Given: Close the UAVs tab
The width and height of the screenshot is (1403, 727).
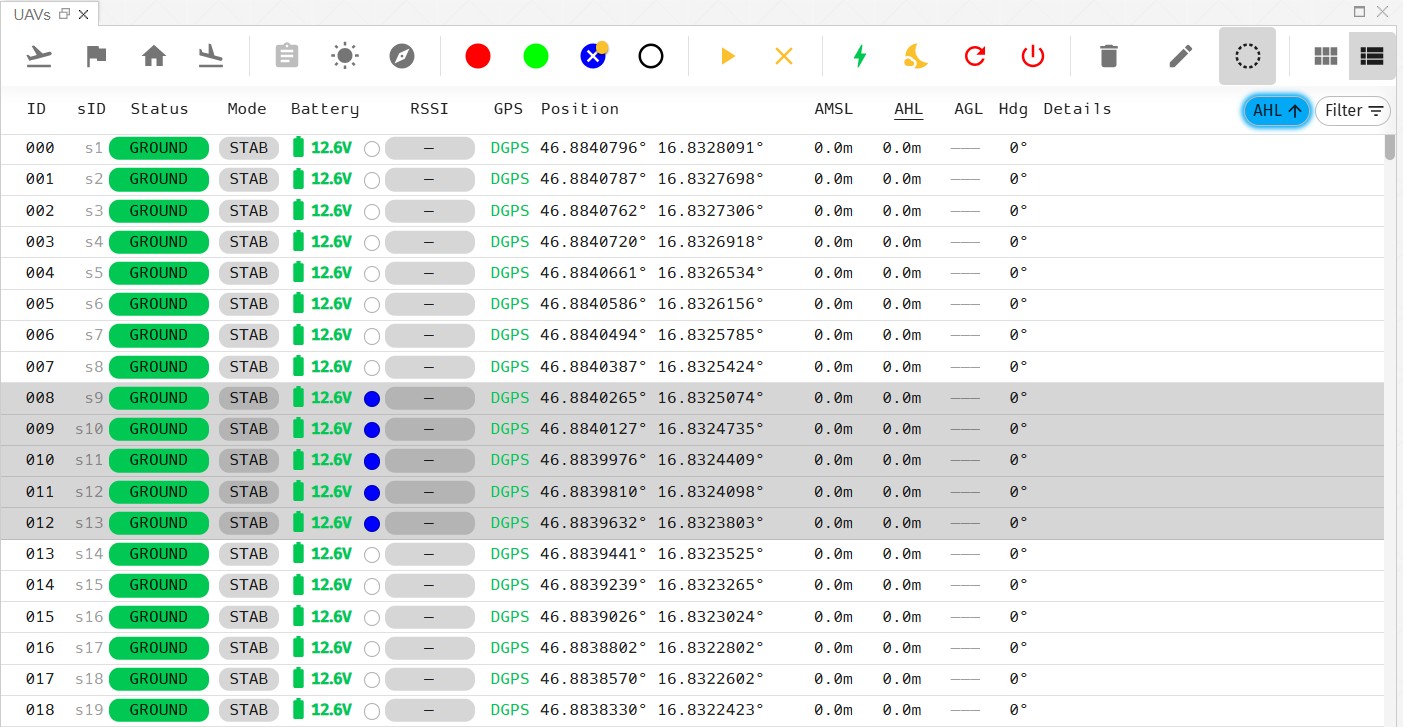Looking at the screenshot, I should [83, 14].
